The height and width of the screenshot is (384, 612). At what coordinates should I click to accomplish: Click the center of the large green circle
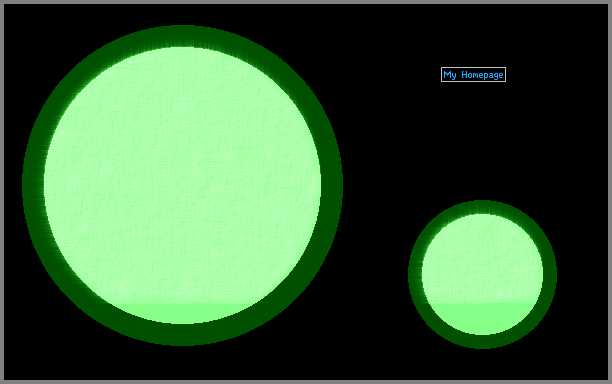182,185
